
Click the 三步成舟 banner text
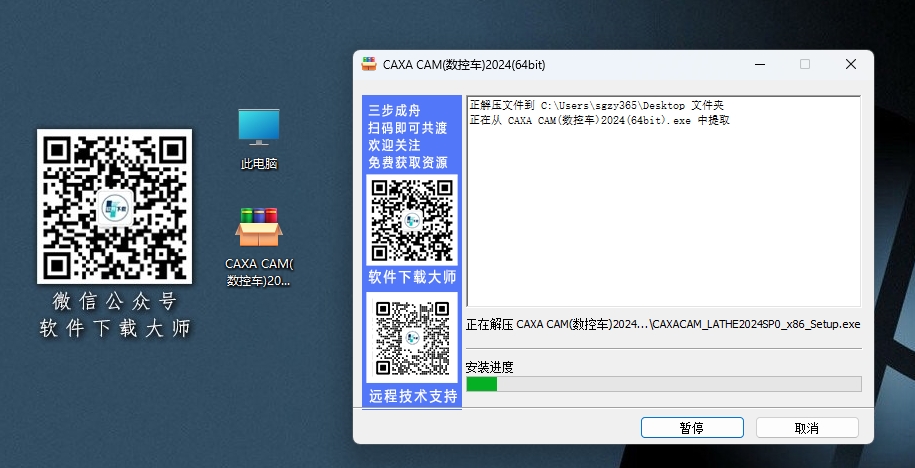(x=394, y=111)
